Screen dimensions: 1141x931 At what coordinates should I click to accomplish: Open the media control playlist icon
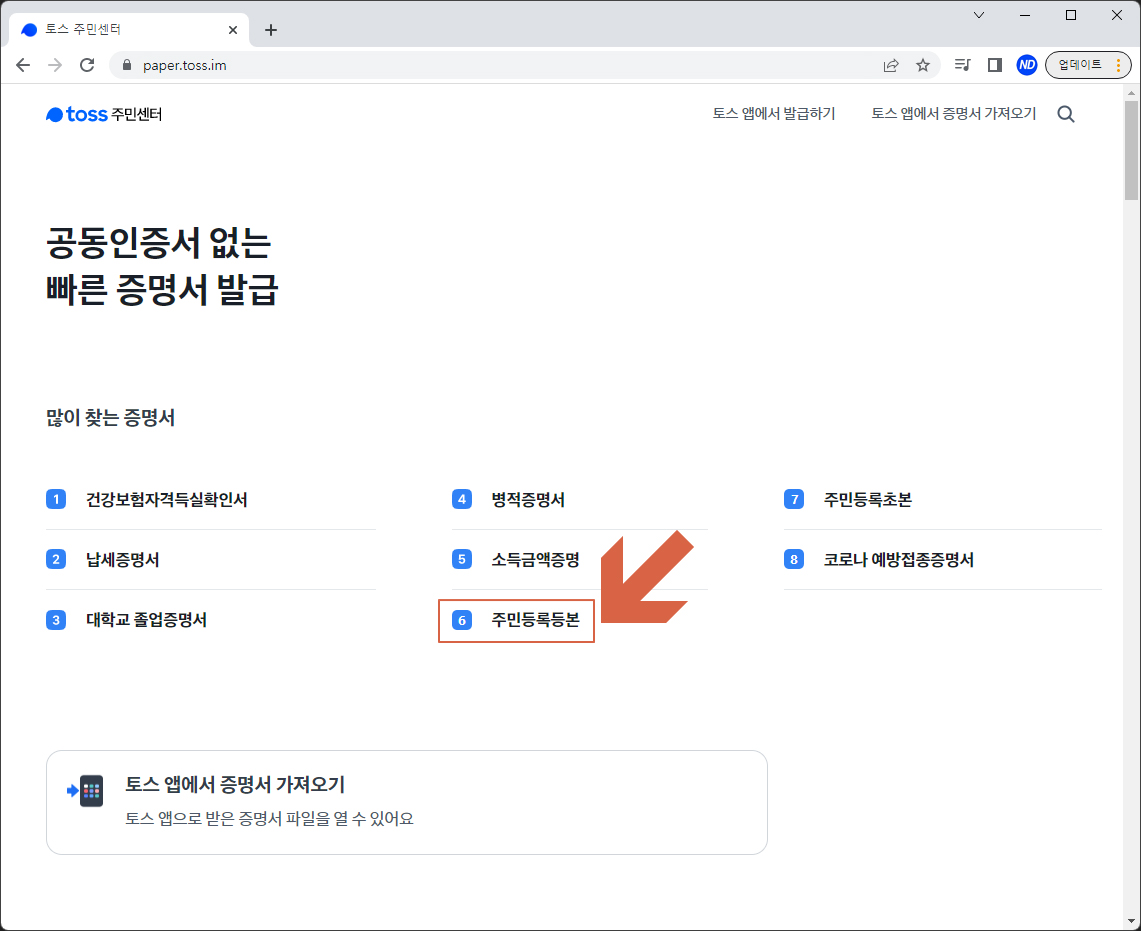[x=963, y=65]
